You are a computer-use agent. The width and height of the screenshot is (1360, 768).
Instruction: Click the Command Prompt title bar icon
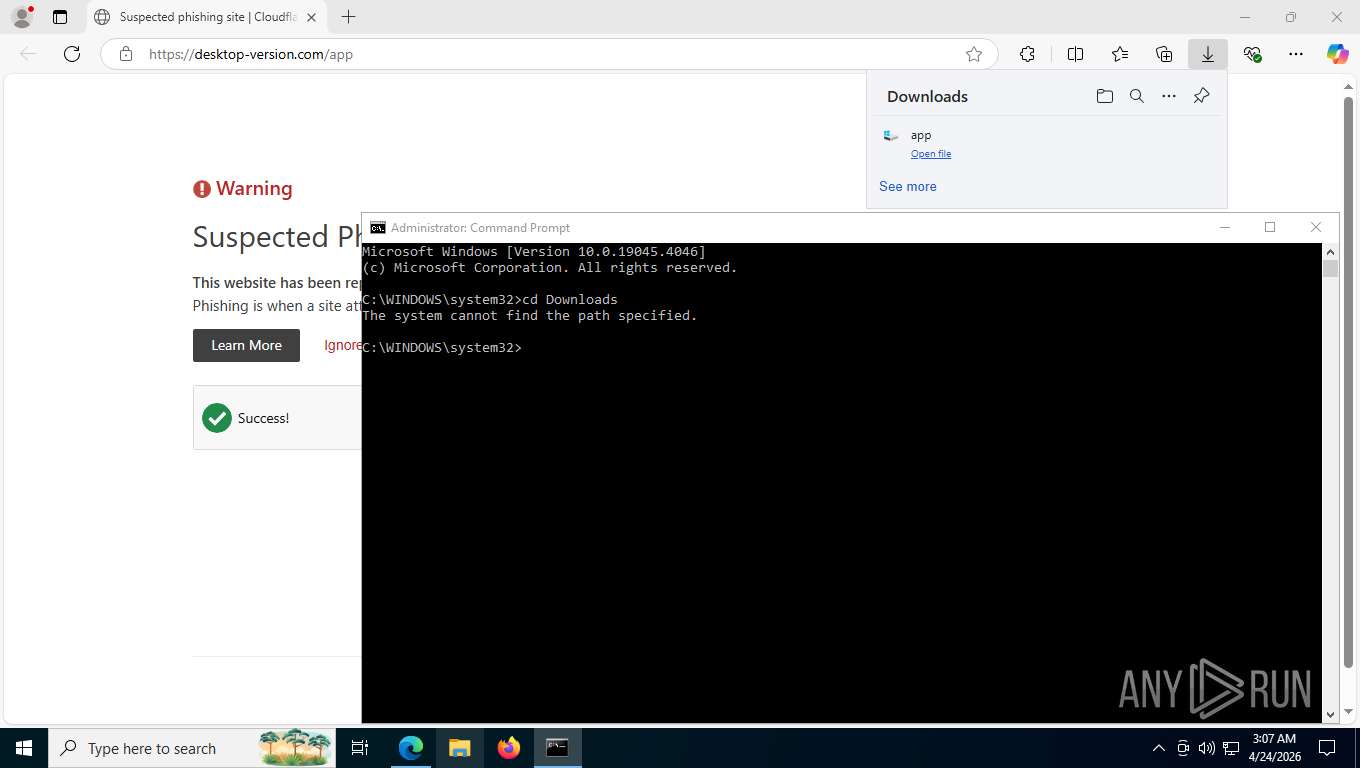coord(377,228)
